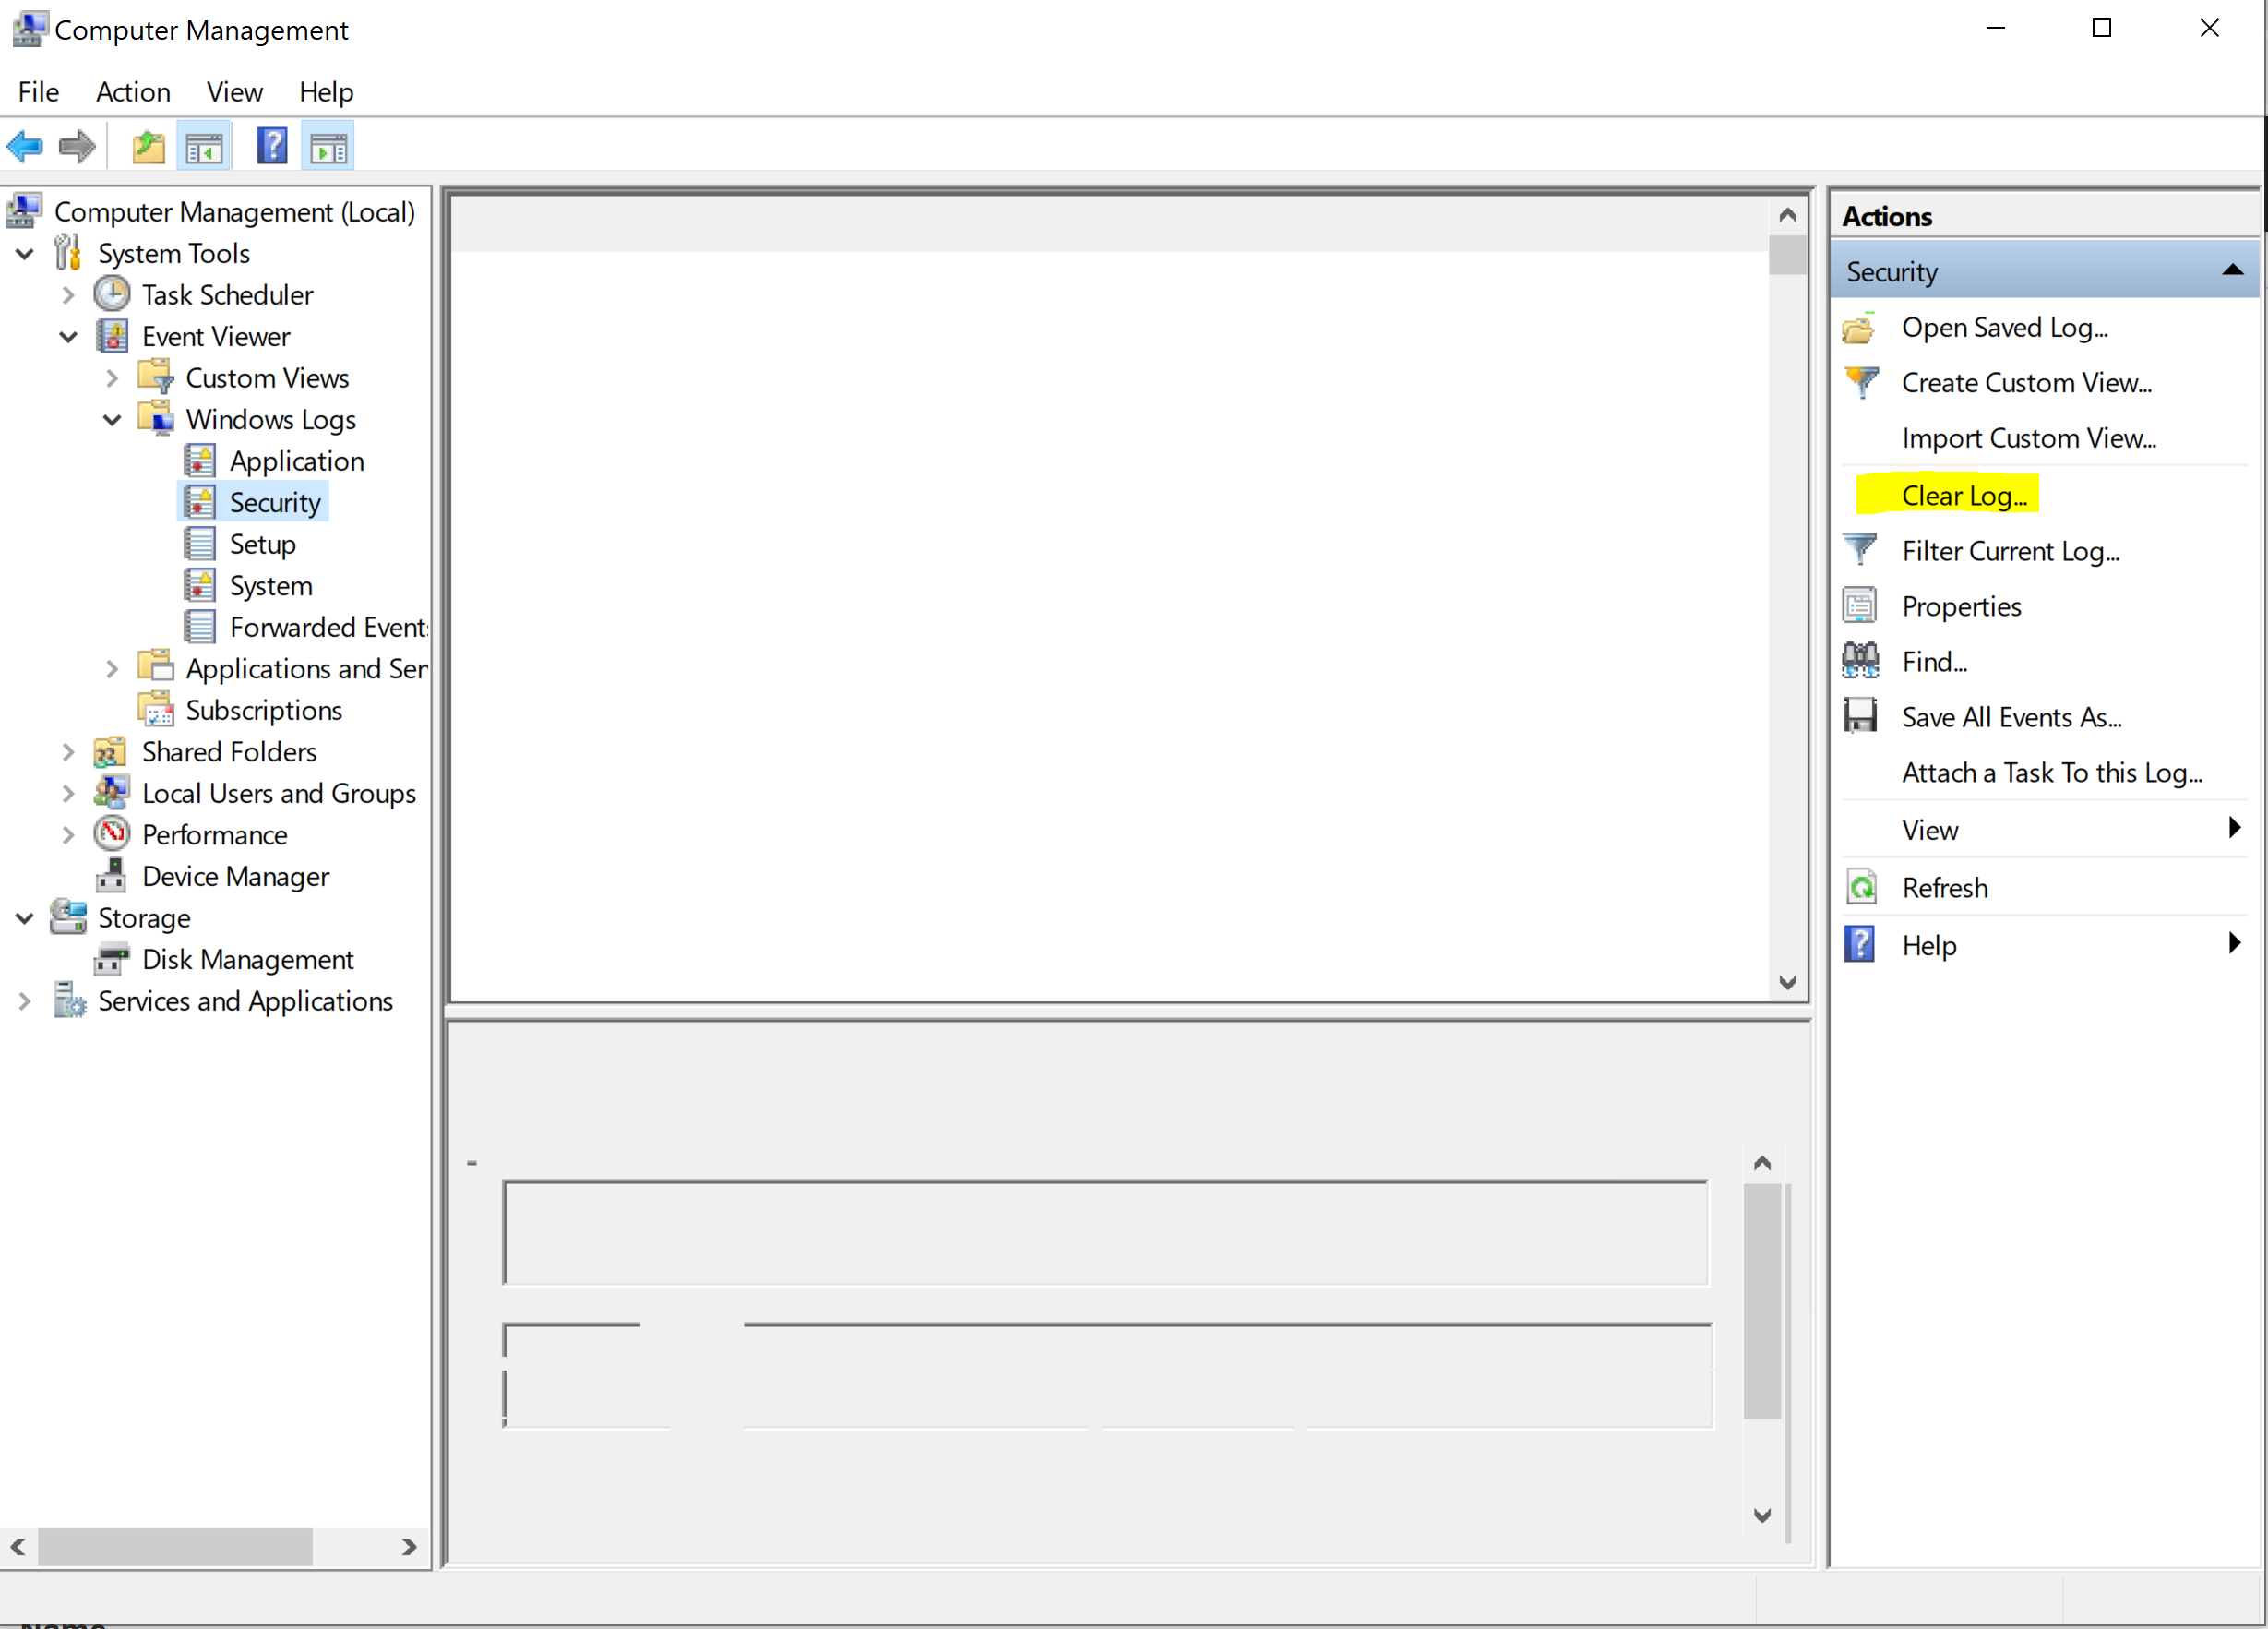Select the System log in tree
Image resolution: width=2268 pixels, height=1629 pixels.
270,586
